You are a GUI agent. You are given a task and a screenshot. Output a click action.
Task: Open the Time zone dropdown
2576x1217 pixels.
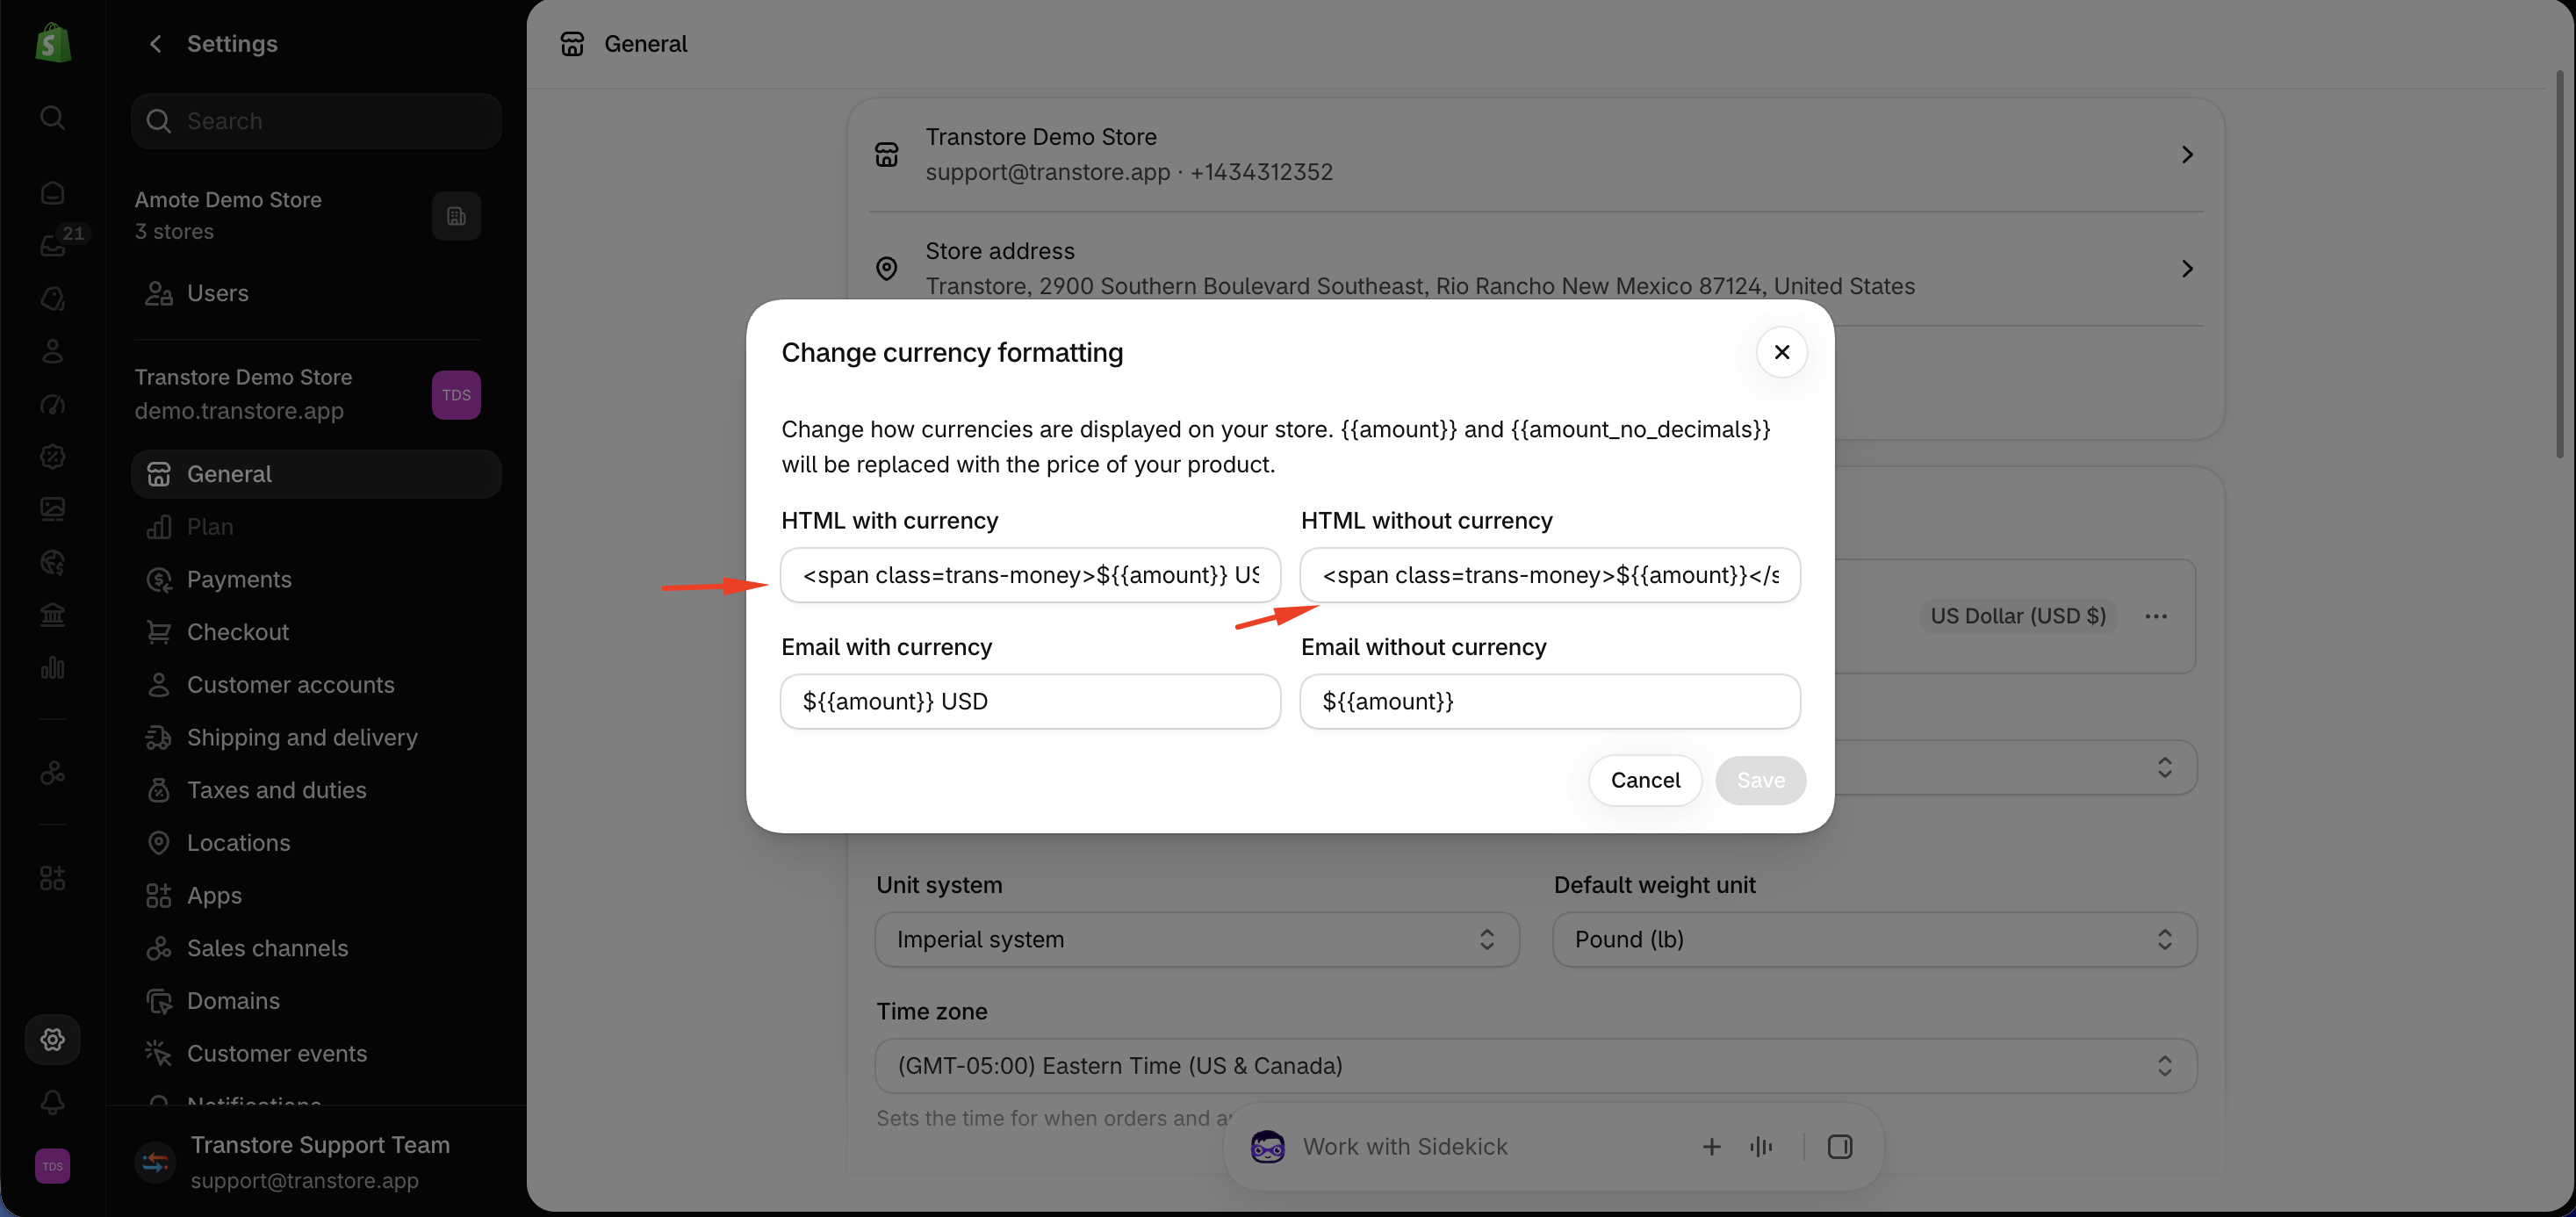[x=1535, y=1066]
